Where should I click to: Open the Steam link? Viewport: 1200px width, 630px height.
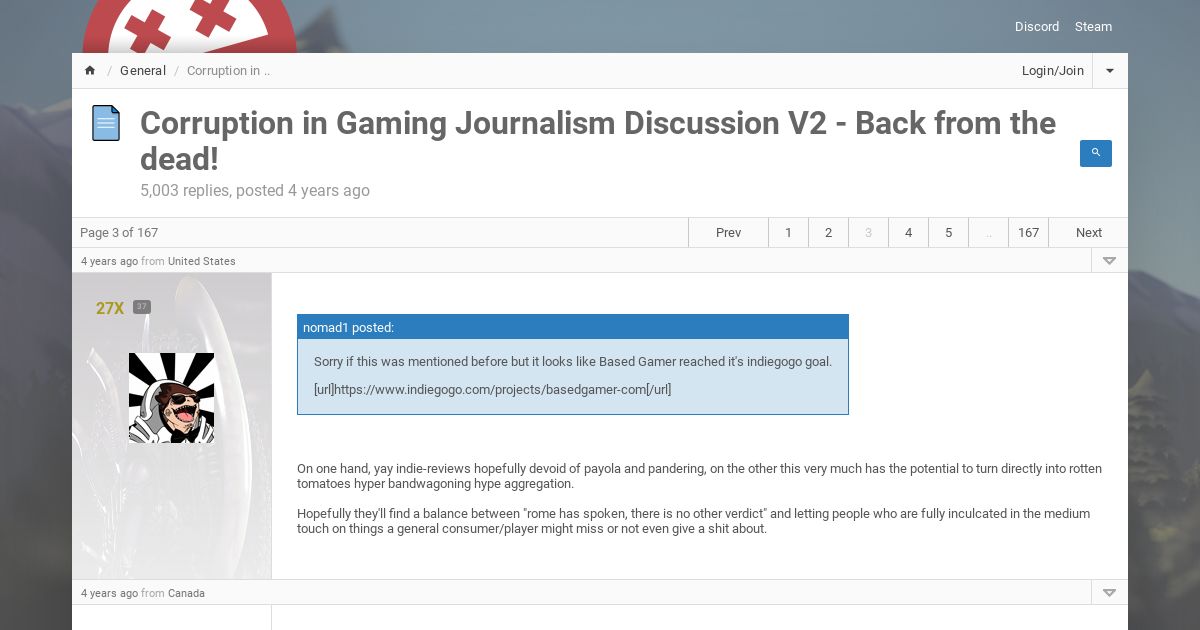1093,27
